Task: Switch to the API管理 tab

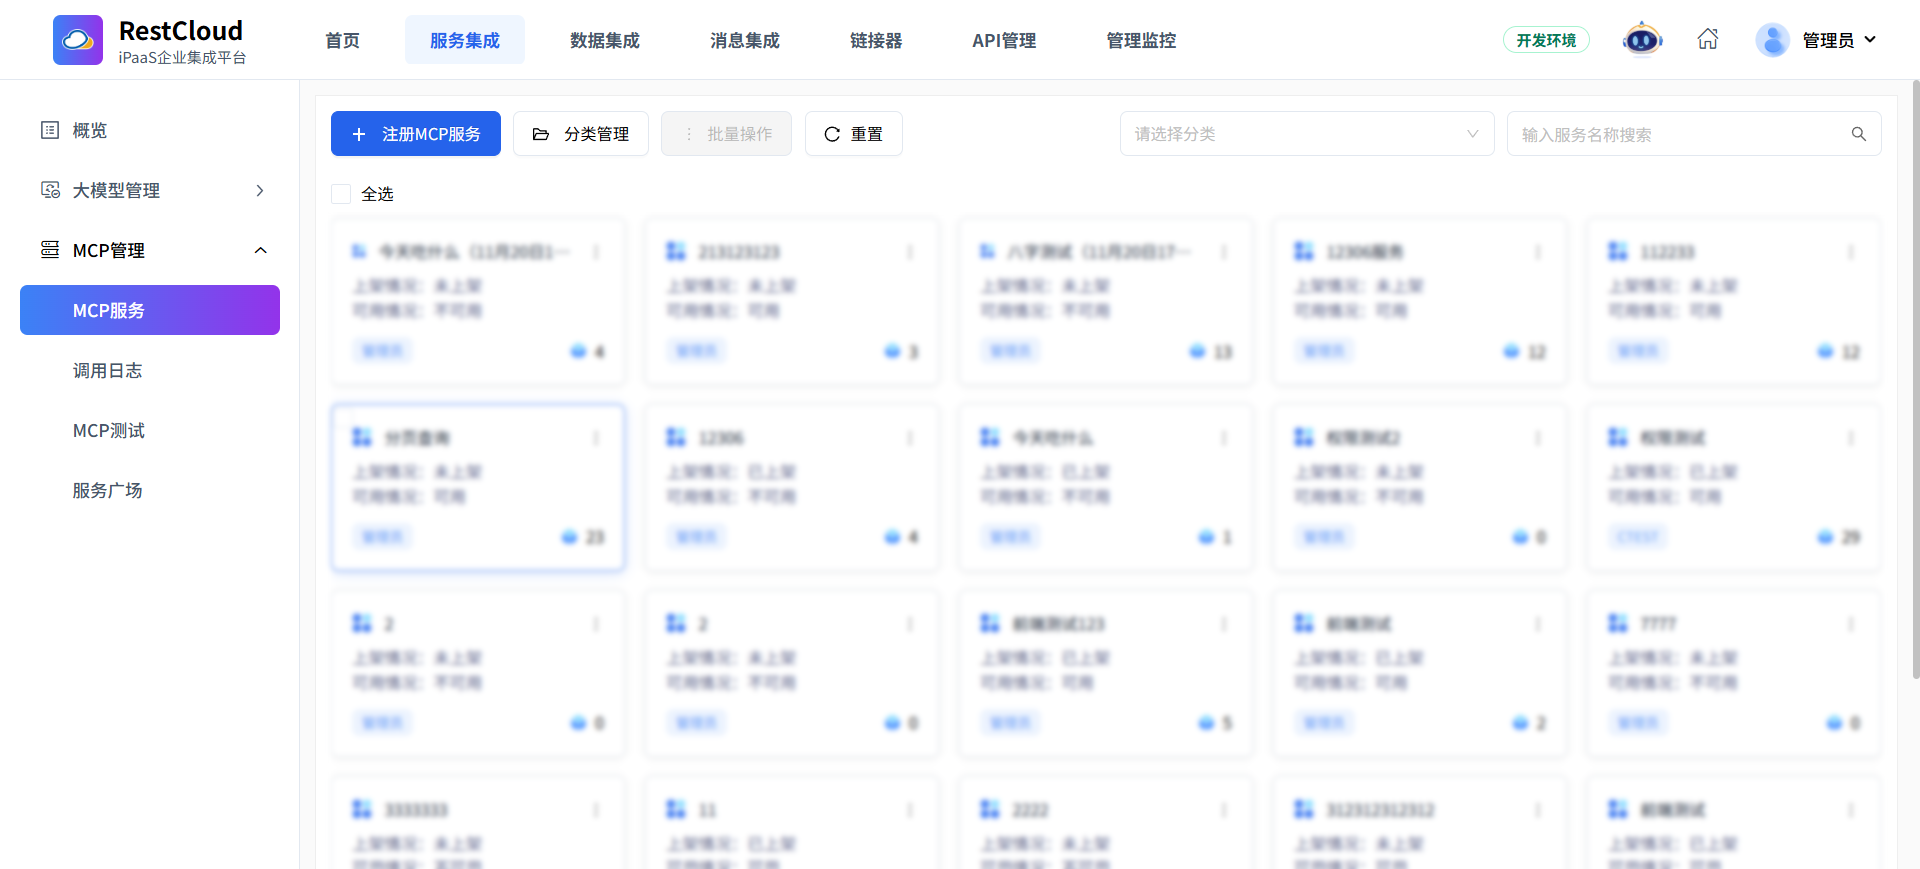Action: [x=1004, y=40]
